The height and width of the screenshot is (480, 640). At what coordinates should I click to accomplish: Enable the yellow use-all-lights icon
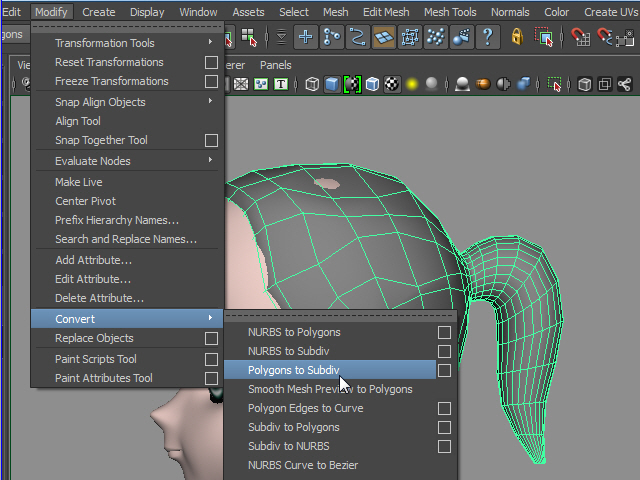pyautogui.click(x=411, y=84)
